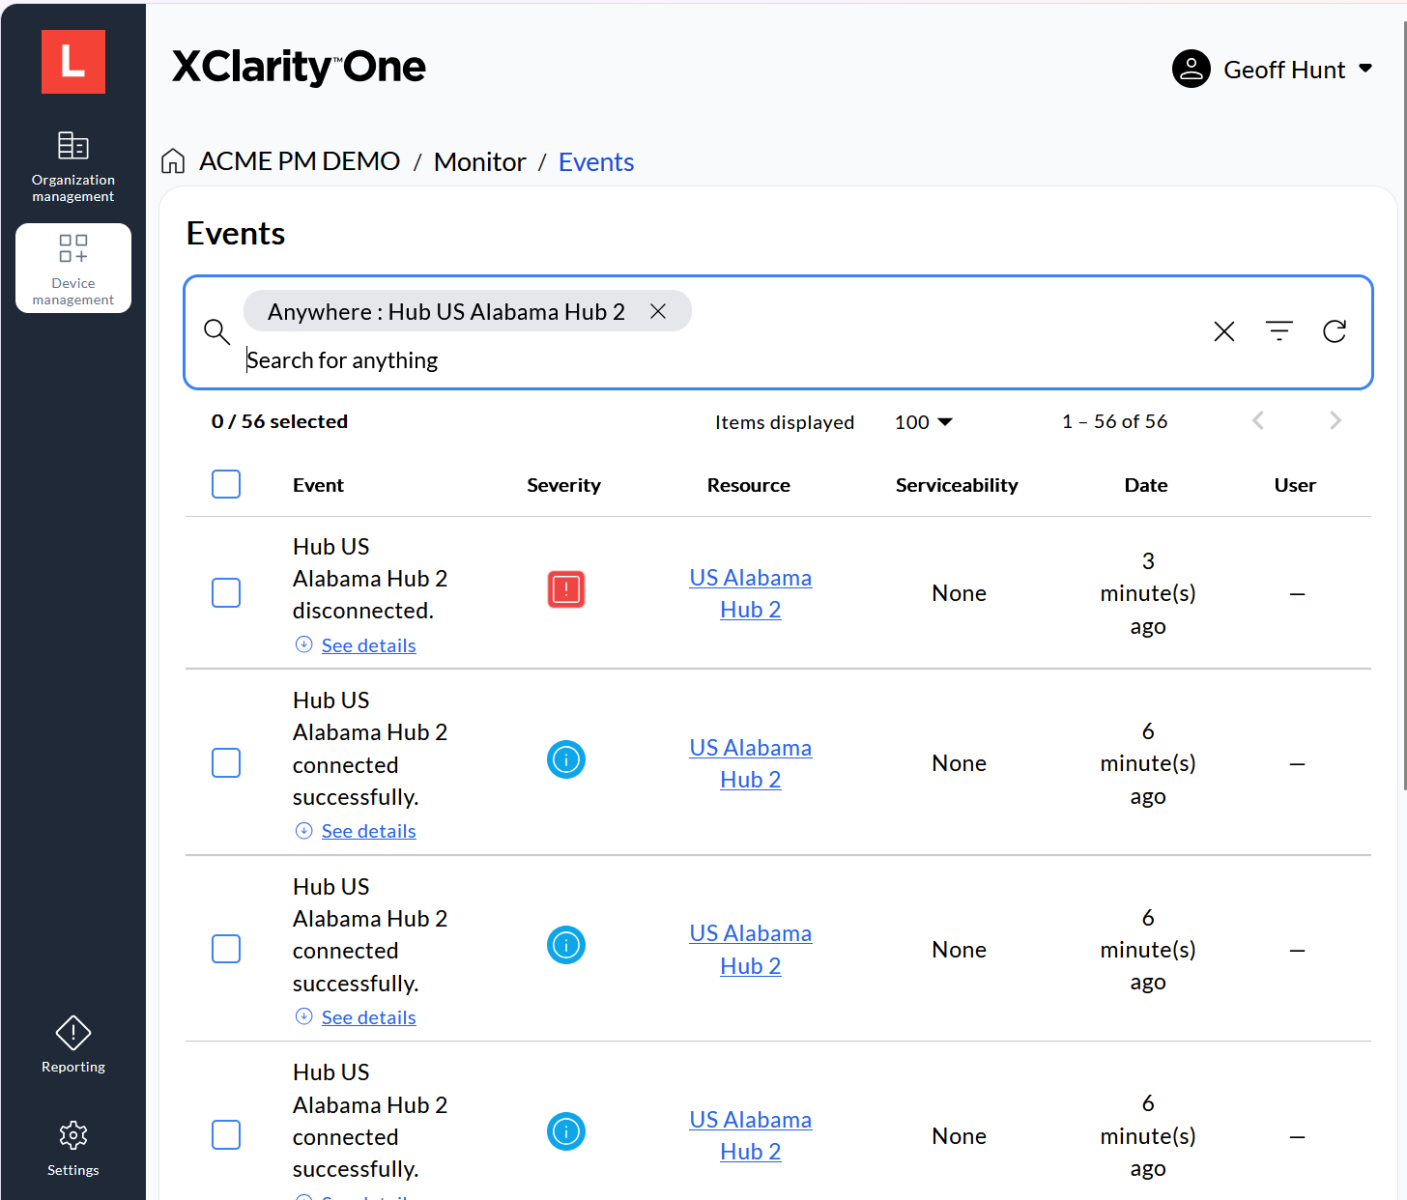Open the Items displayed 100 dropdown
The width and height of the screenshot is (1407, 1200).
(923, 422)
